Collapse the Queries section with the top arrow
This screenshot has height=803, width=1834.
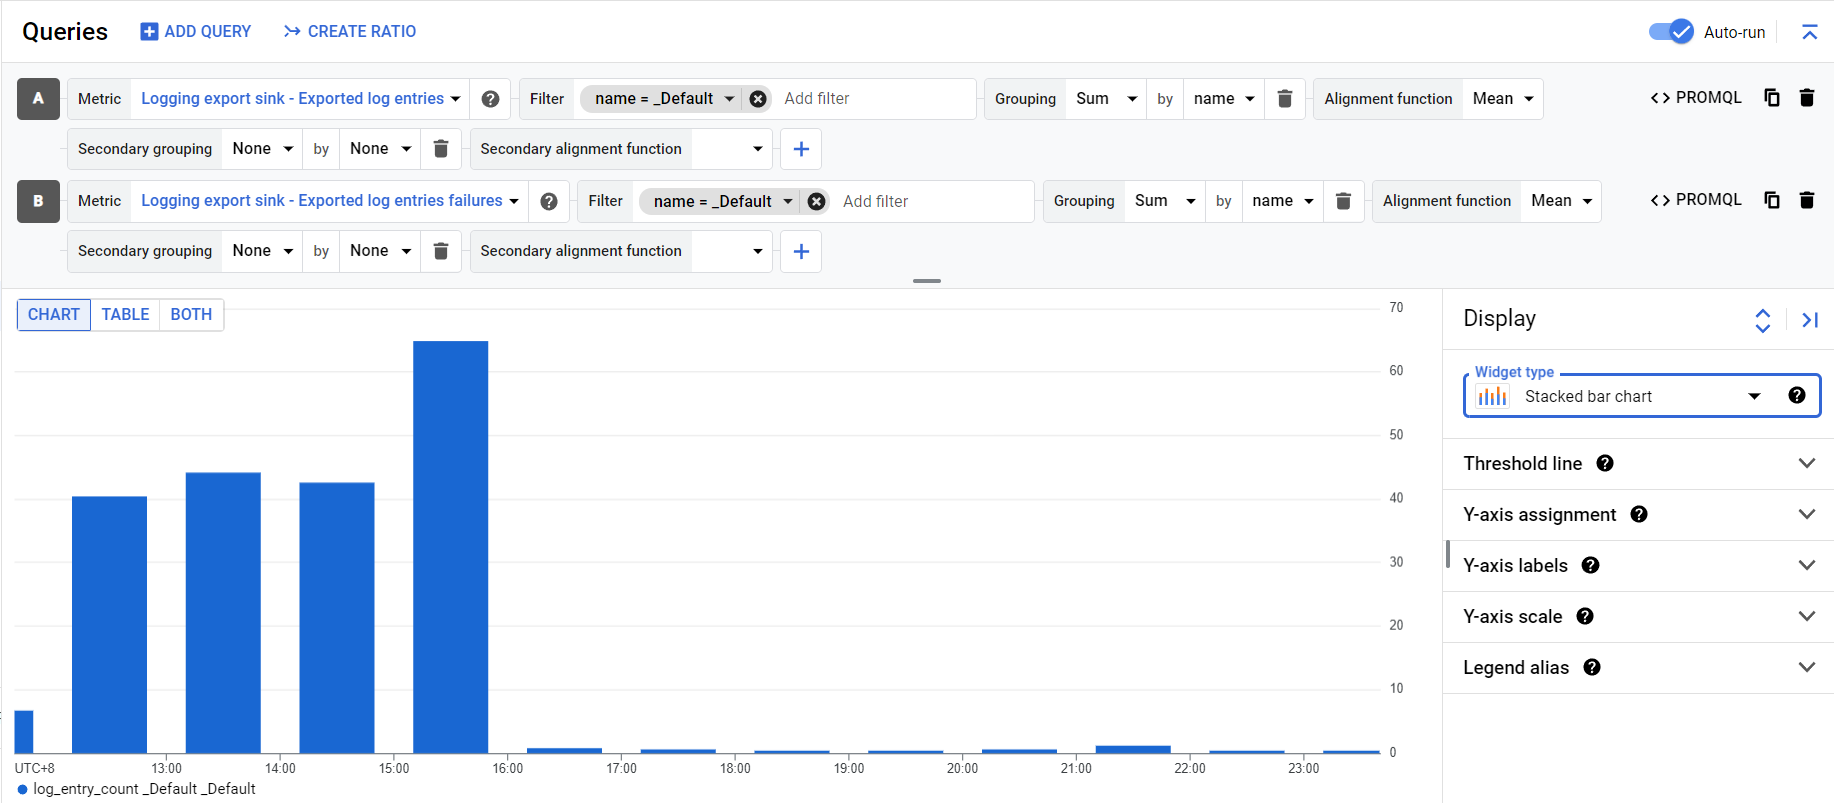pyautogui.click(x=1809, y=32)
